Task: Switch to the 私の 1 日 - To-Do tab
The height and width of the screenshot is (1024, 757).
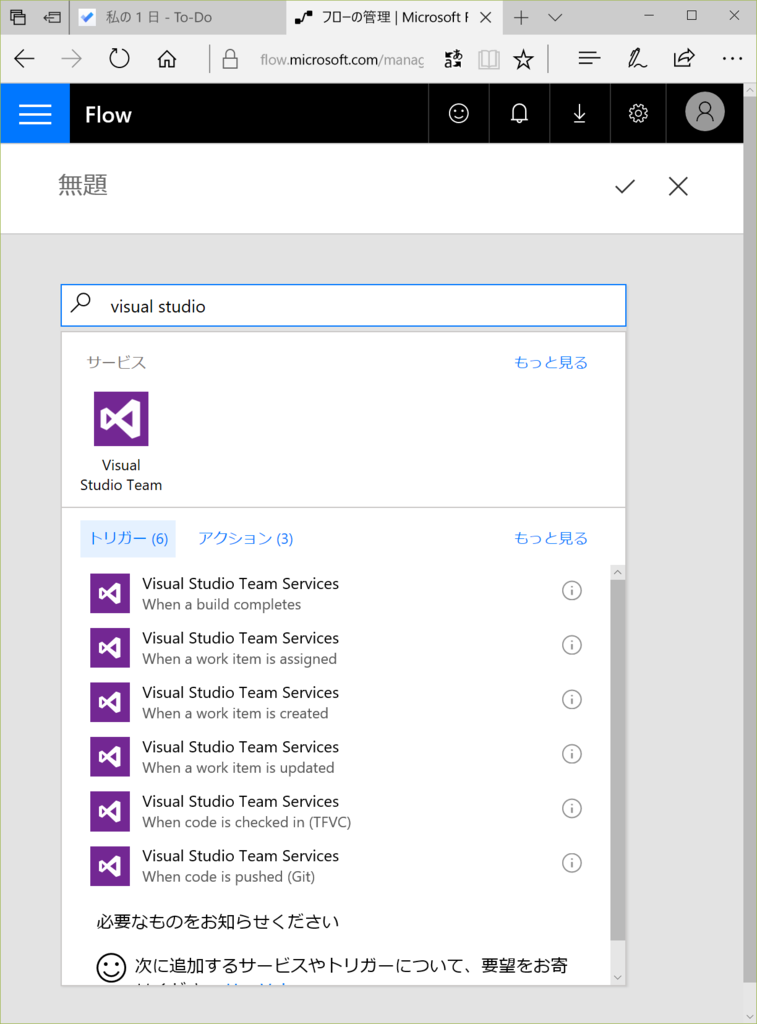Action: [x=178, y=18]
